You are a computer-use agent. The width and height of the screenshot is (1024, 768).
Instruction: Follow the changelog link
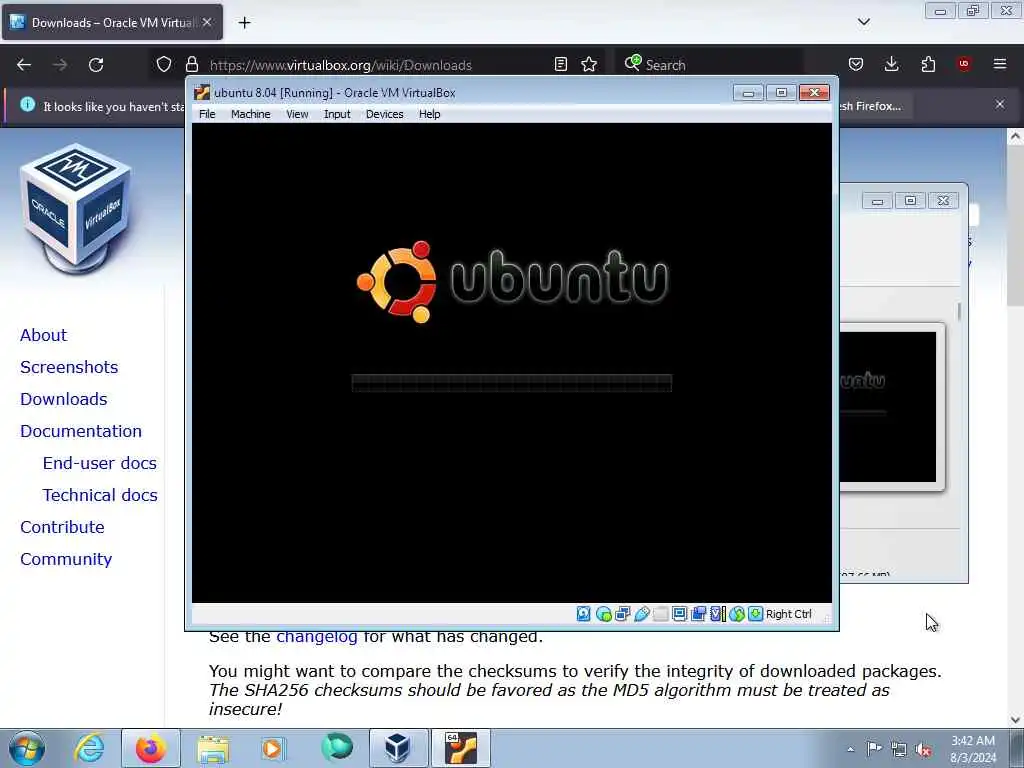click(x=317, y=637)
